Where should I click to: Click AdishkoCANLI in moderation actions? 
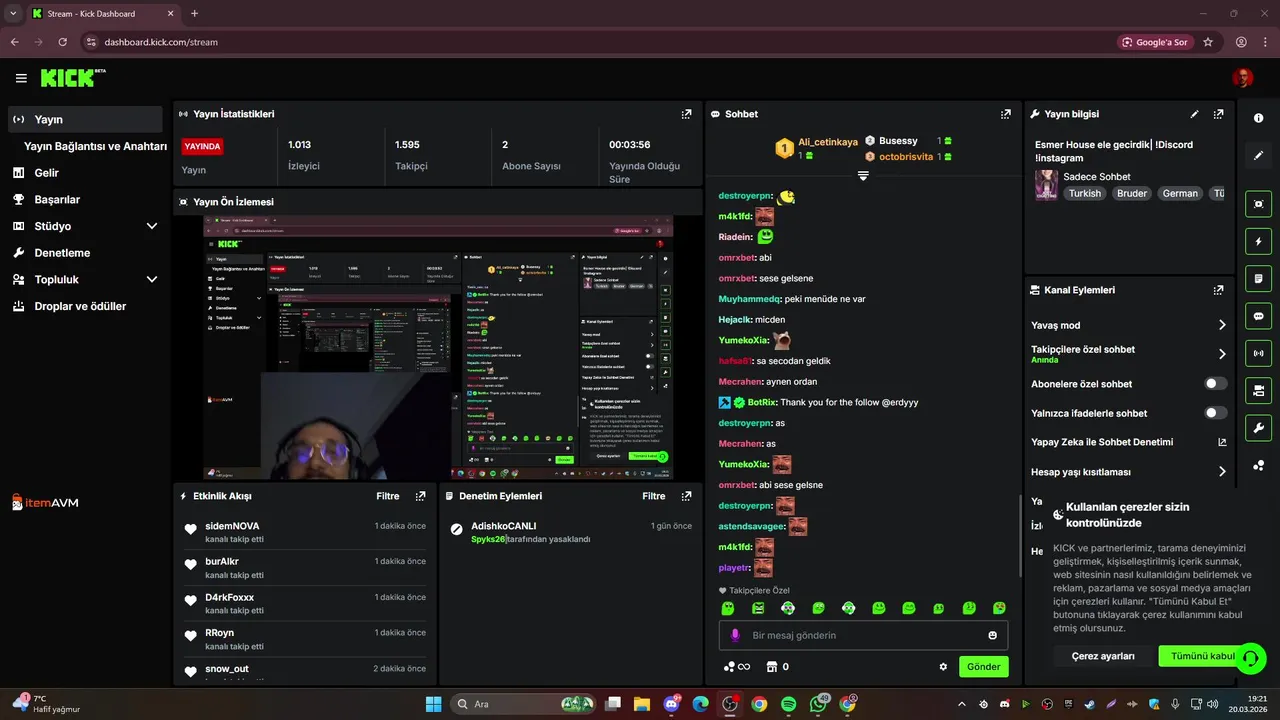point(504,526)
